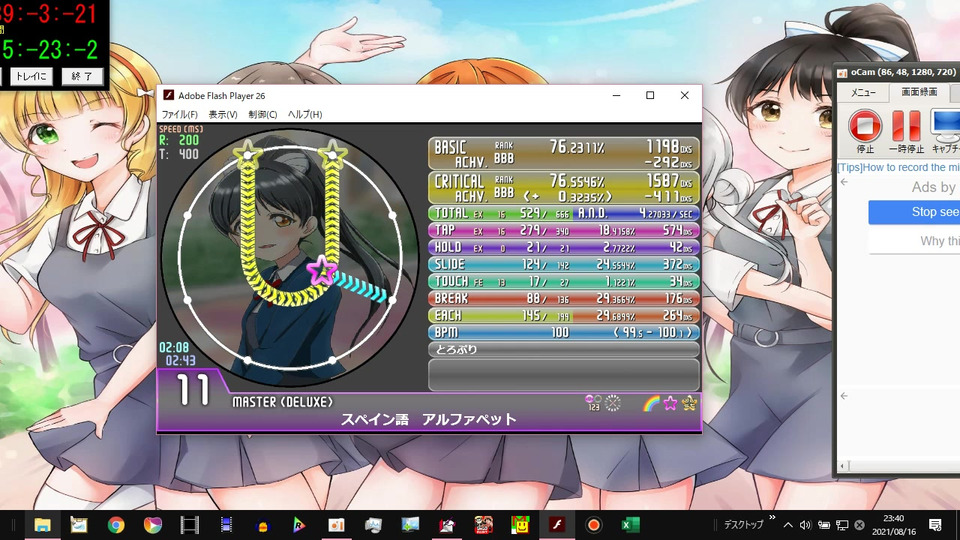Image resolution: width=960 pixels, height=540 pixels.
Task: Click the left yellow star on the ring
Action: [247, 153]
